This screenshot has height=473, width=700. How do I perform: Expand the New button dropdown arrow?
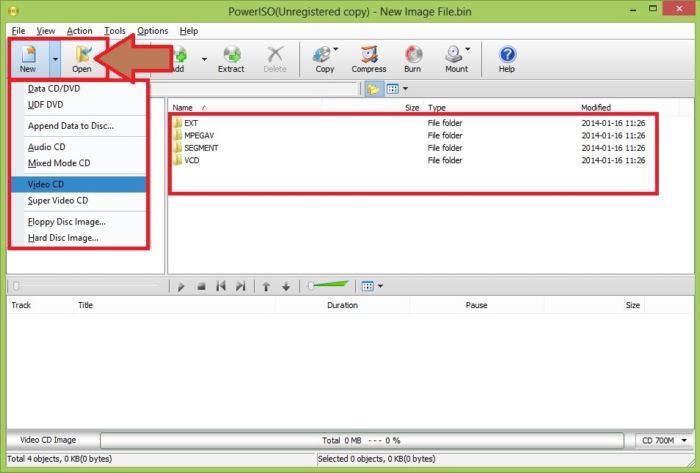pyautogui.click(x=55, y=59)
